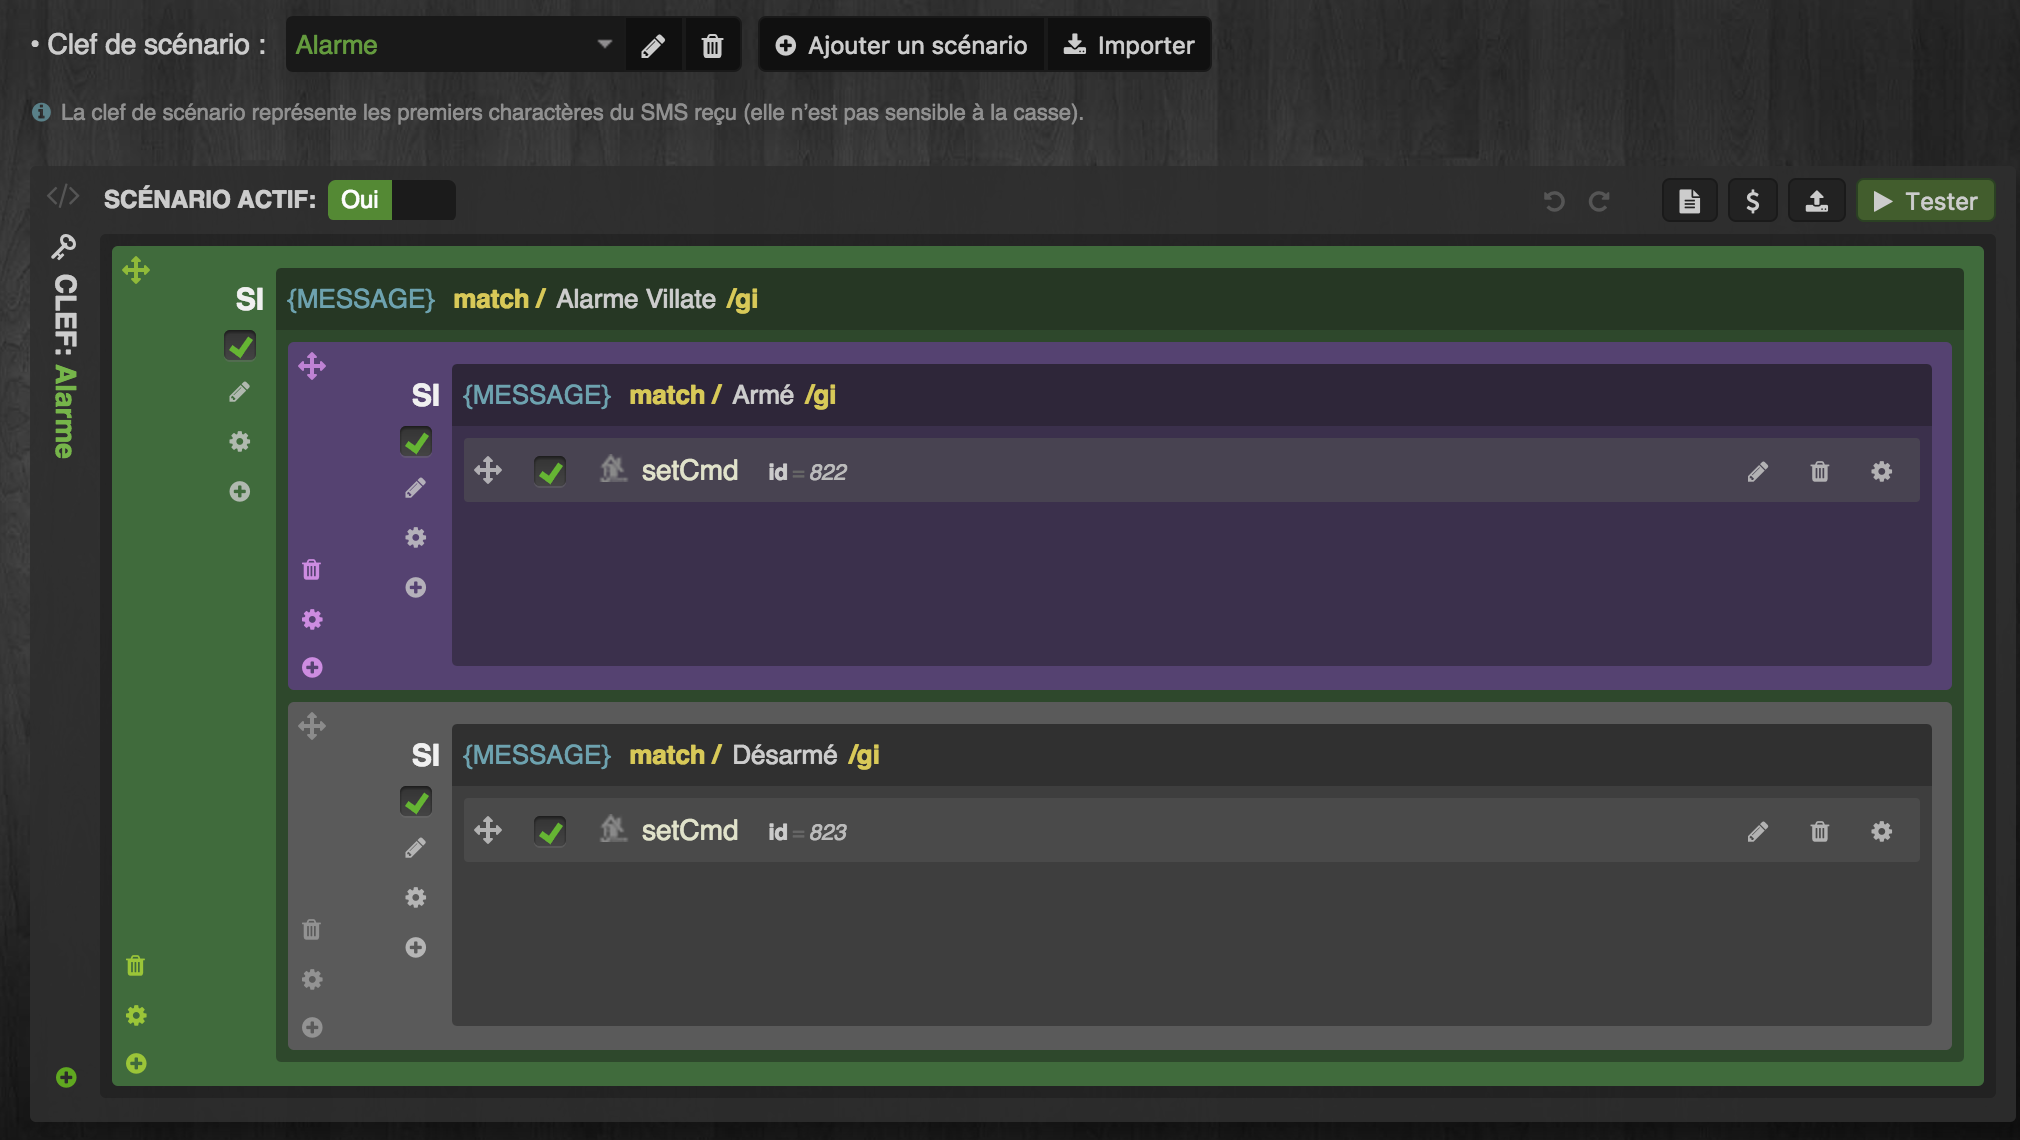
Task: Click setCmd label in id 823 row
Action: (x=690, y=831)
